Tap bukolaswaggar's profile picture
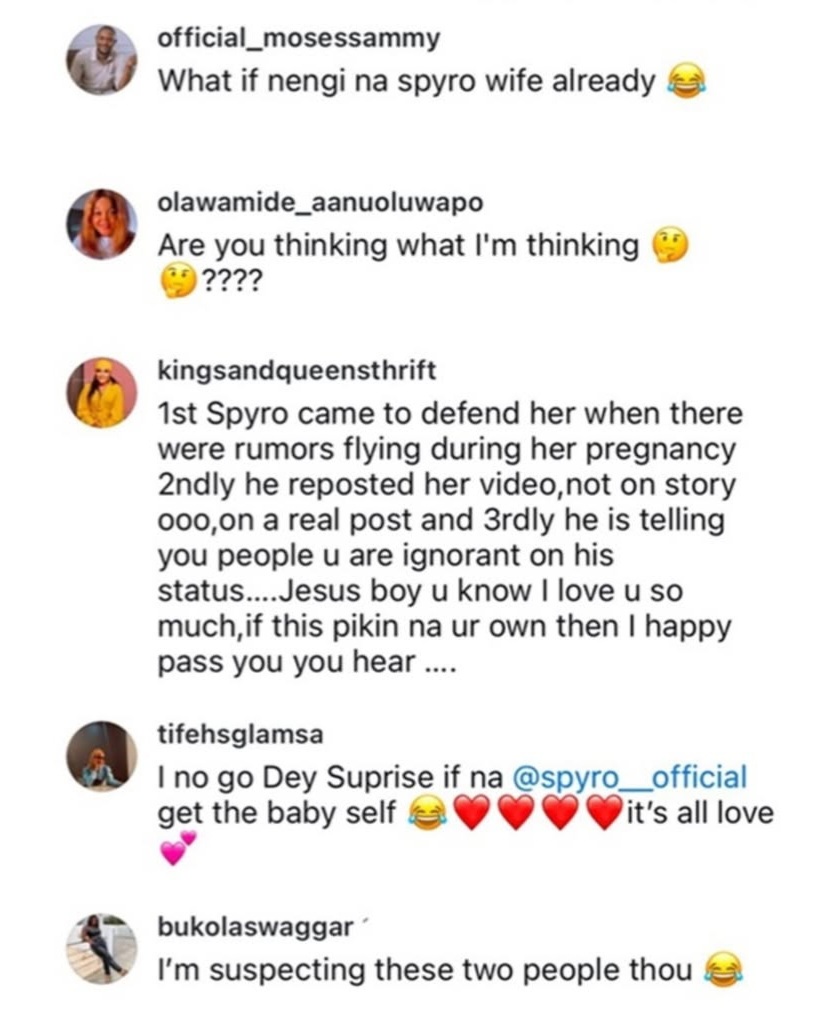Image resolution: width=816 pixels, height=1020 pixels. click(x=101, y=947)
